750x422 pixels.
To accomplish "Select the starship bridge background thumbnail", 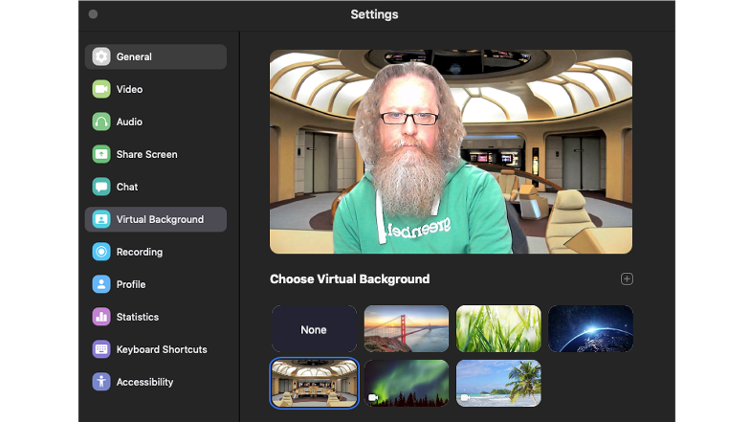I will coord(314,383).
